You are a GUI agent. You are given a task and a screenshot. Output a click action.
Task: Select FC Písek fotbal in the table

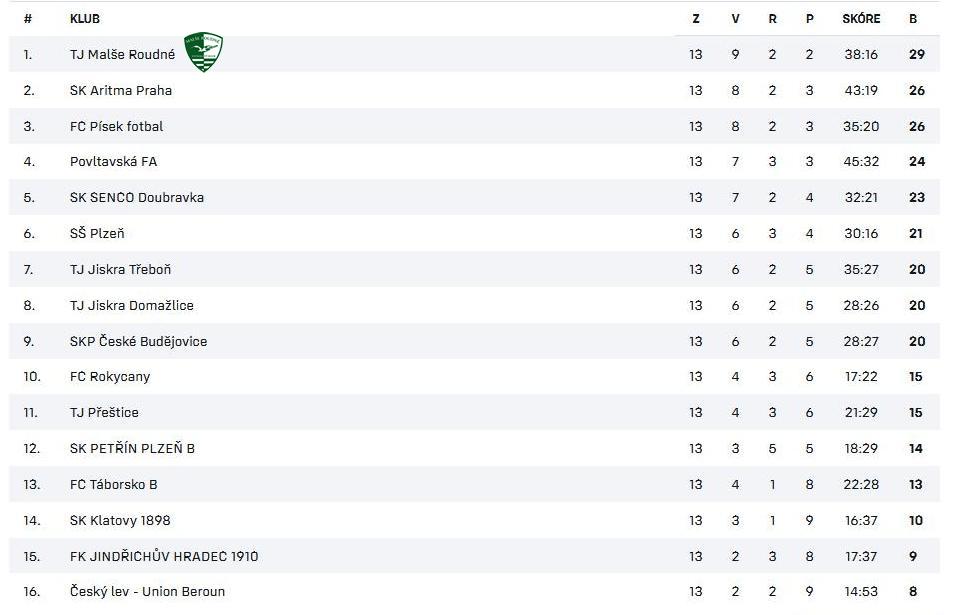[x=116, y=126]
